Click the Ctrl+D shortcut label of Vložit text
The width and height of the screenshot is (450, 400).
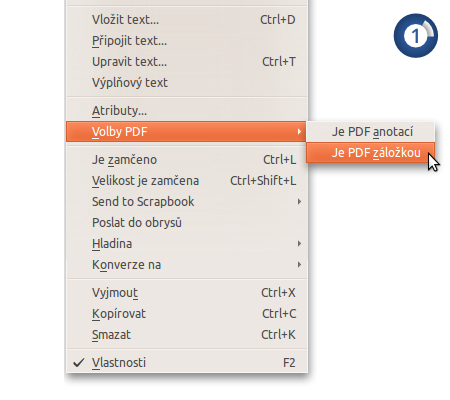[278, 20]
